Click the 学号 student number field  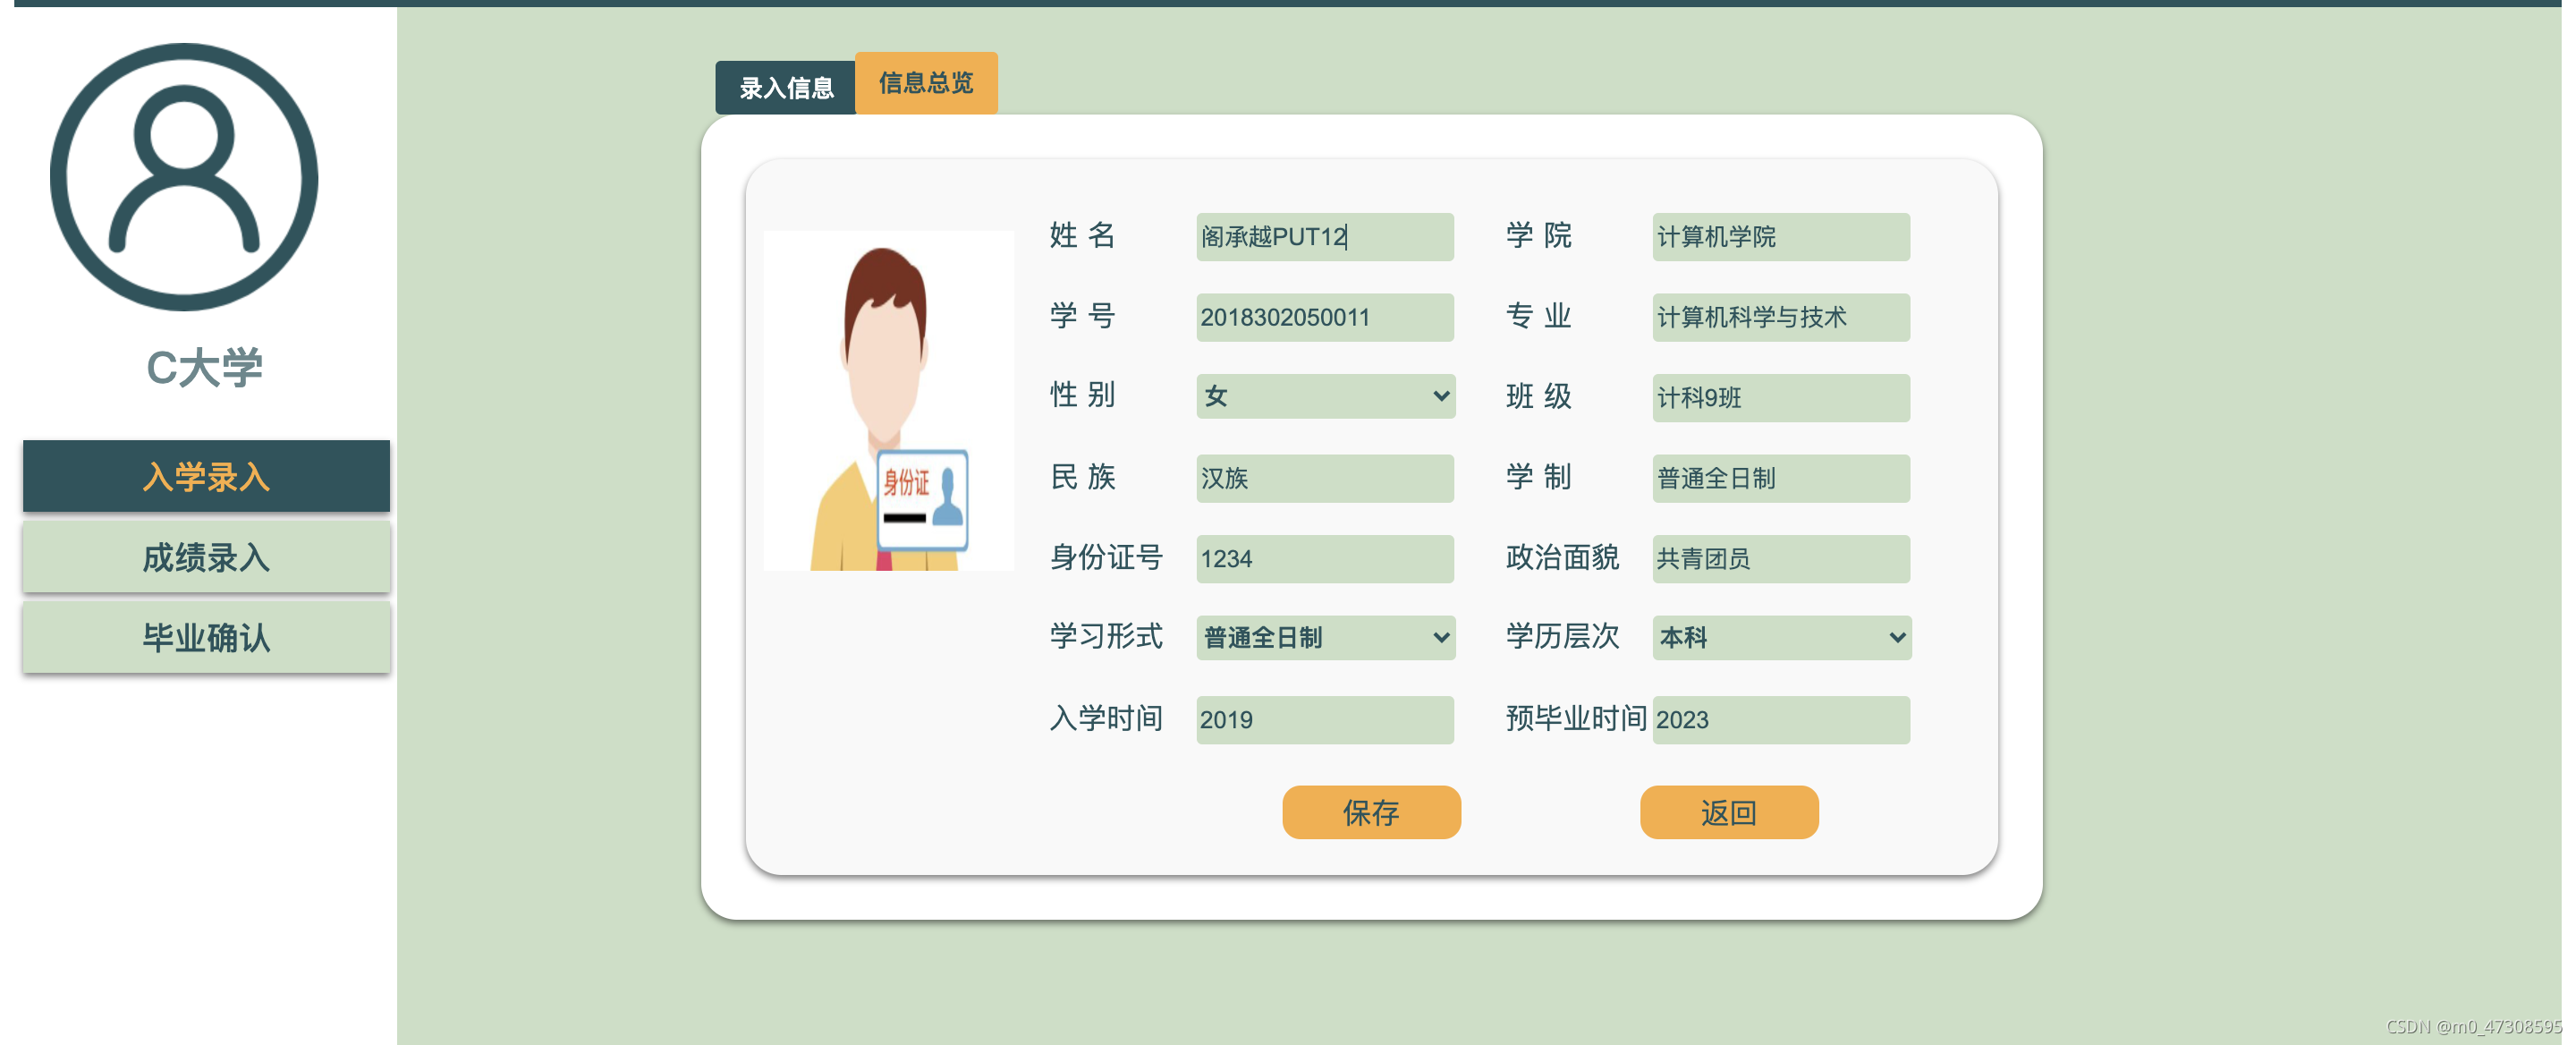point(1324,317)
